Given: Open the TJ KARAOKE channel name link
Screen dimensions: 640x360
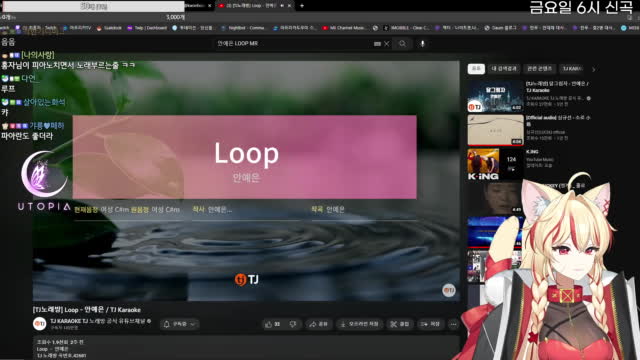Looking at the screenshot, I should point(100,321).
